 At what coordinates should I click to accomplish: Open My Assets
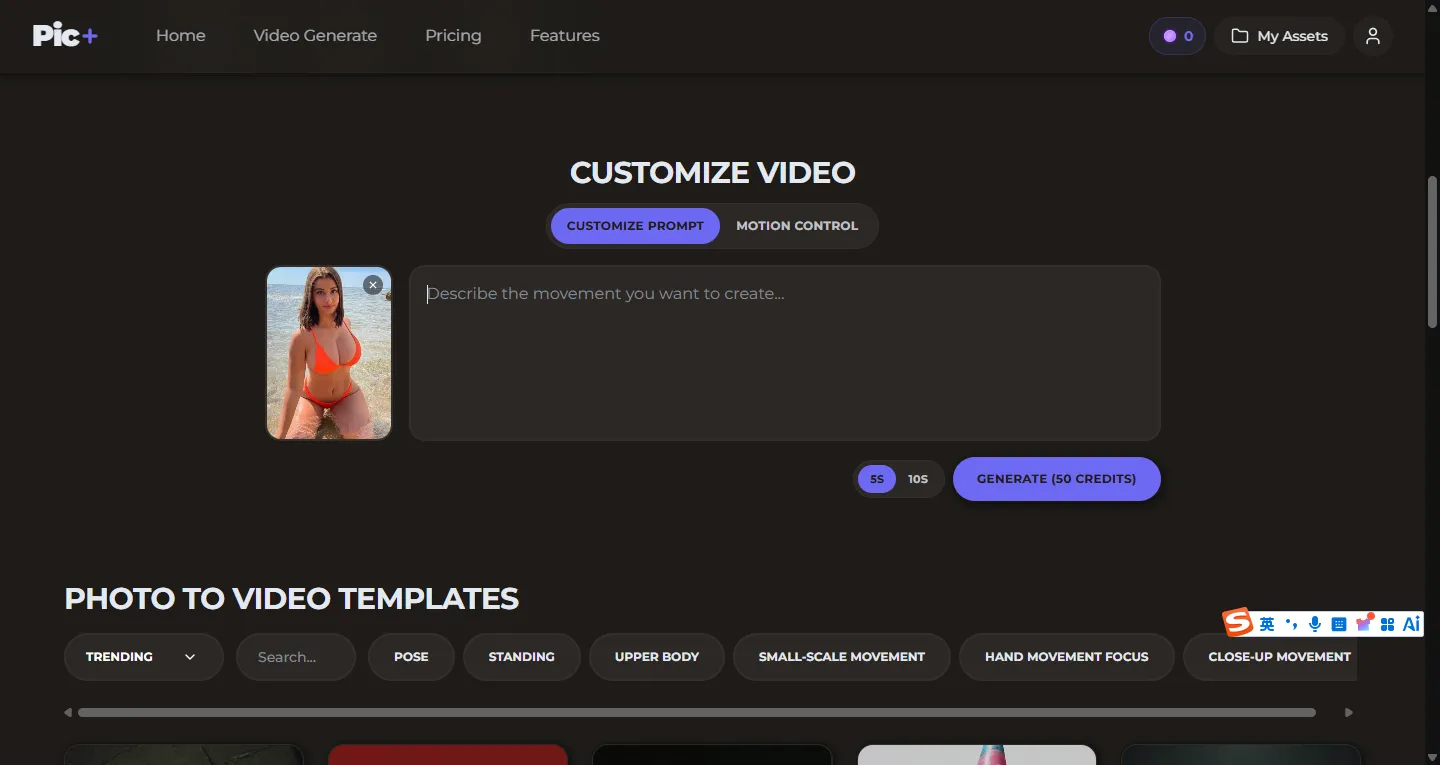(x=1279, y=36)
